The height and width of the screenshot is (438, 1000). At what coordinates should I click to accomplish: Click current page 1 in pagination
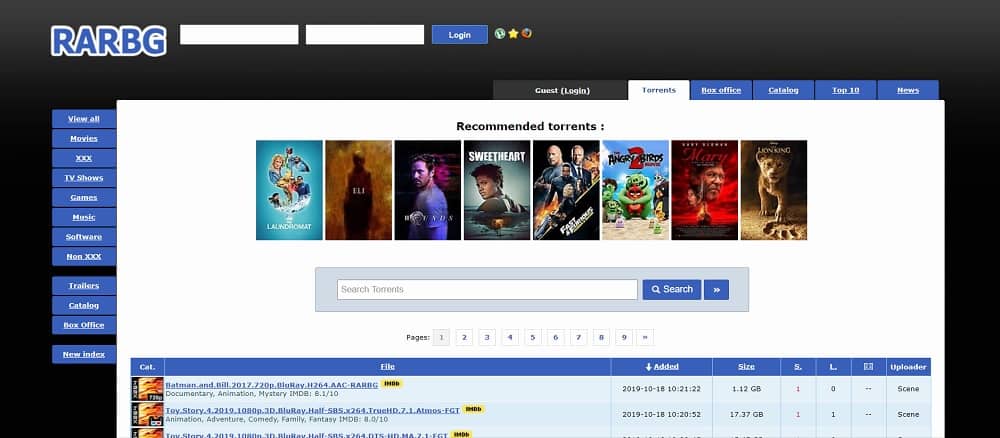(441, 337)
